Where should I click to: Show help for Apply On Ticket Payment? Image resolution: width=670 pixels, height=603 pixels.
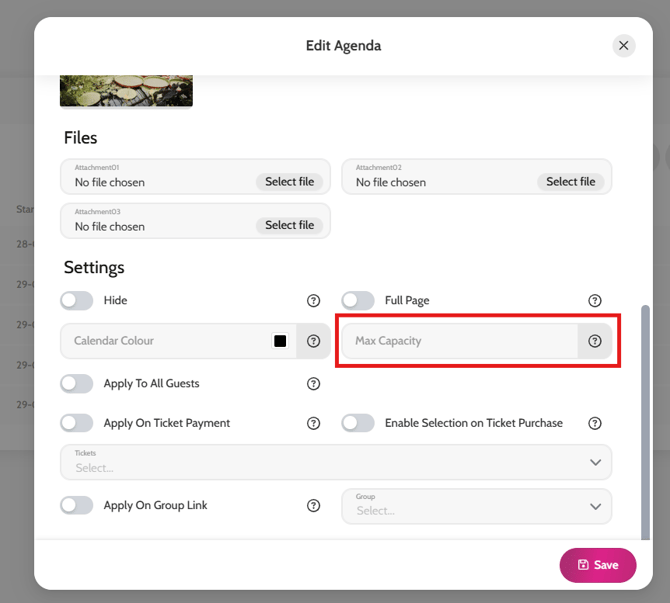coord(313,423)
